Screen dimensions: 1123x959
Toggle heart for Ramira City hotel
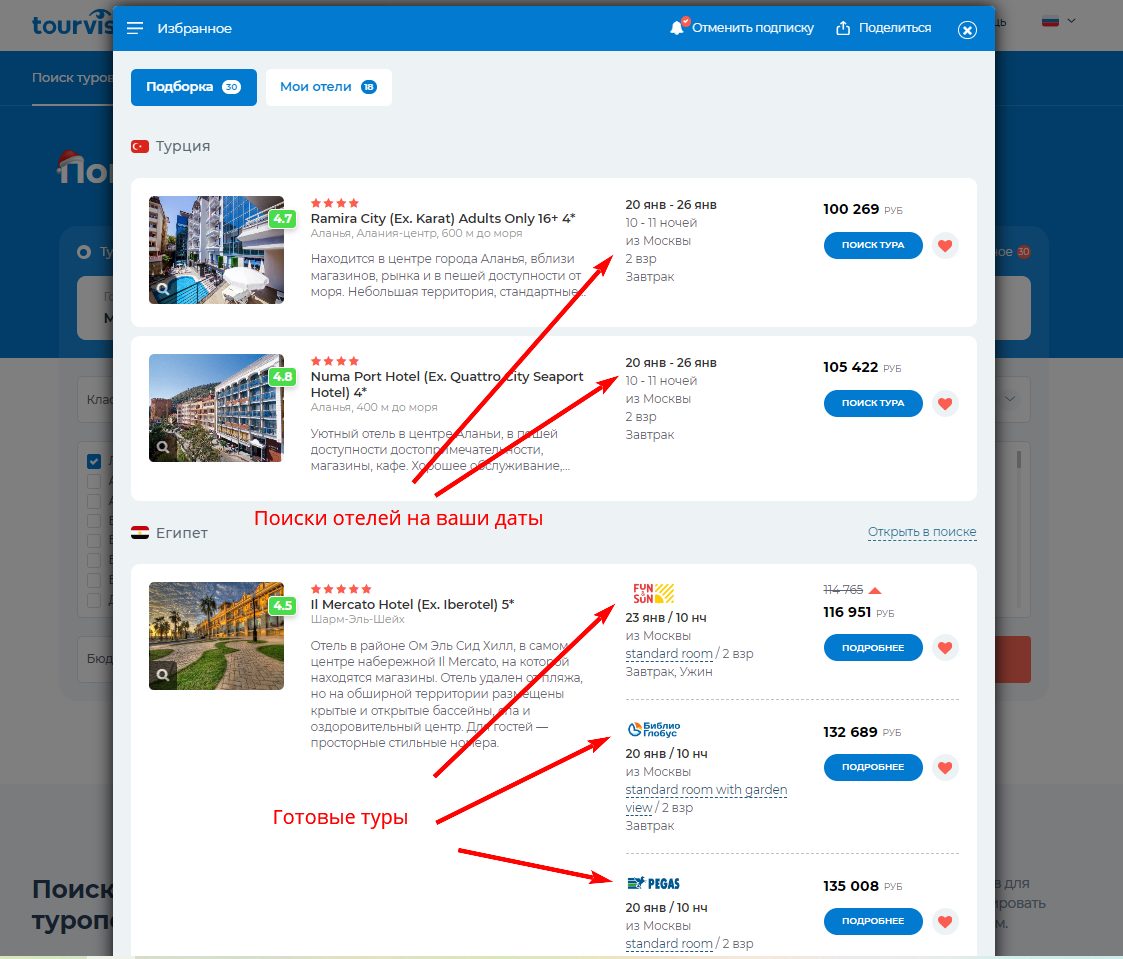[x=945, y=246]
